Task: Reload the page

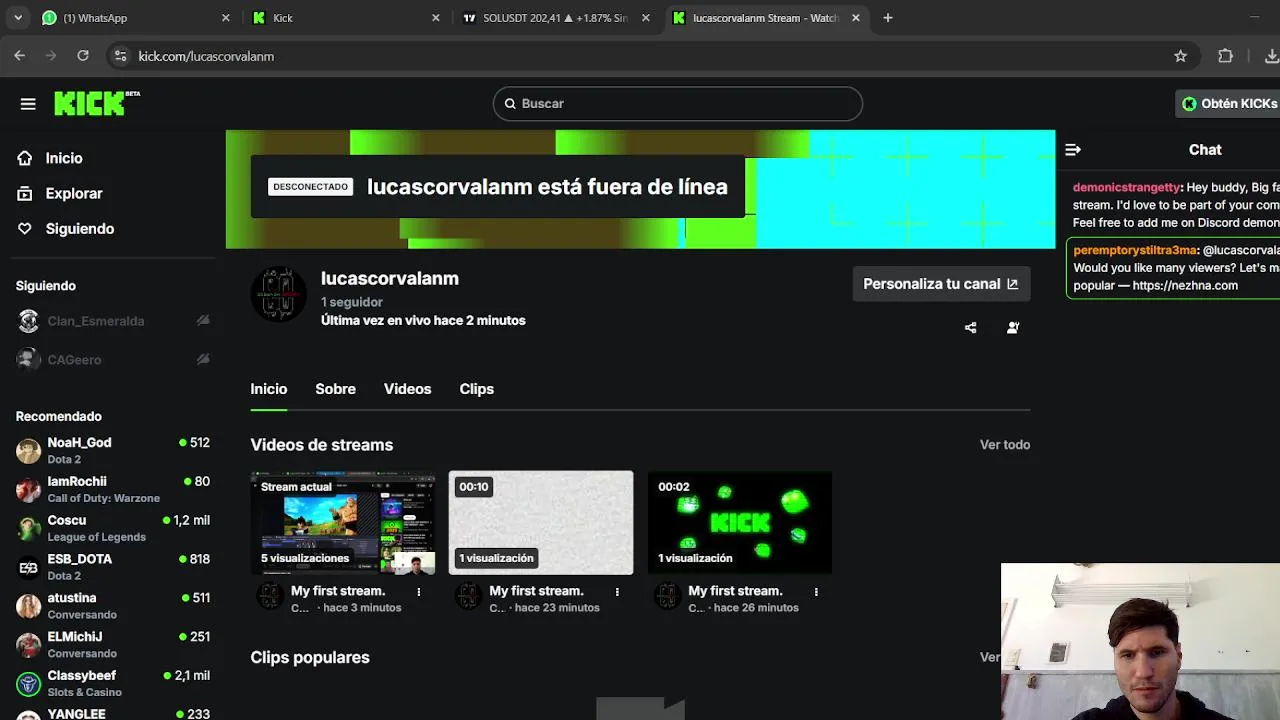Action: 83,56
